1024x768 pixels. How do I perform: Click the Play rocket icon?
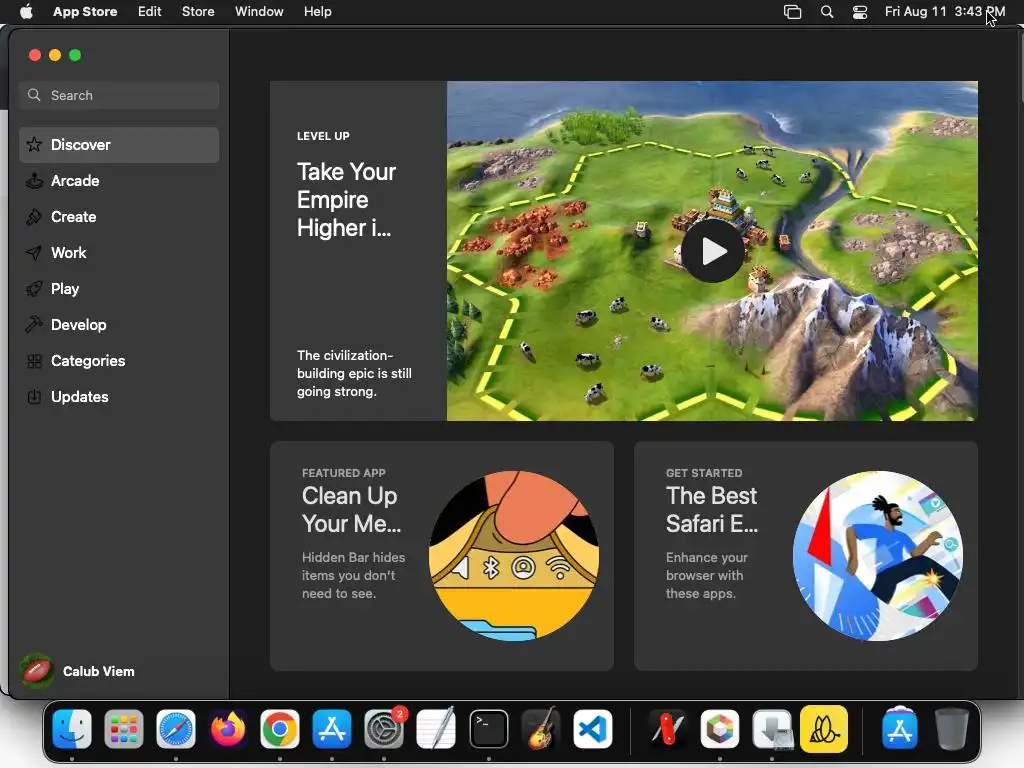34,289
